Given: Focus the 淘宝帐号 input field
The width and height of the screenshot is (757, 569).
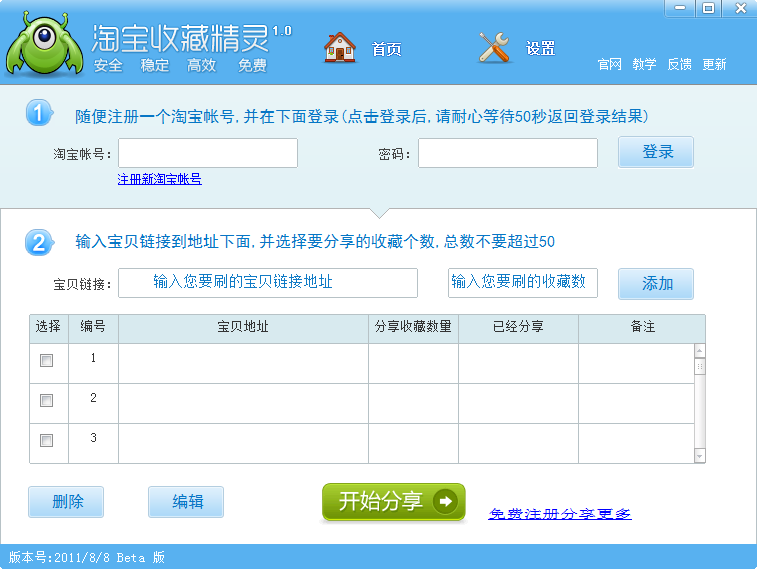Looking at the screenshot, I should coord(208,153).
